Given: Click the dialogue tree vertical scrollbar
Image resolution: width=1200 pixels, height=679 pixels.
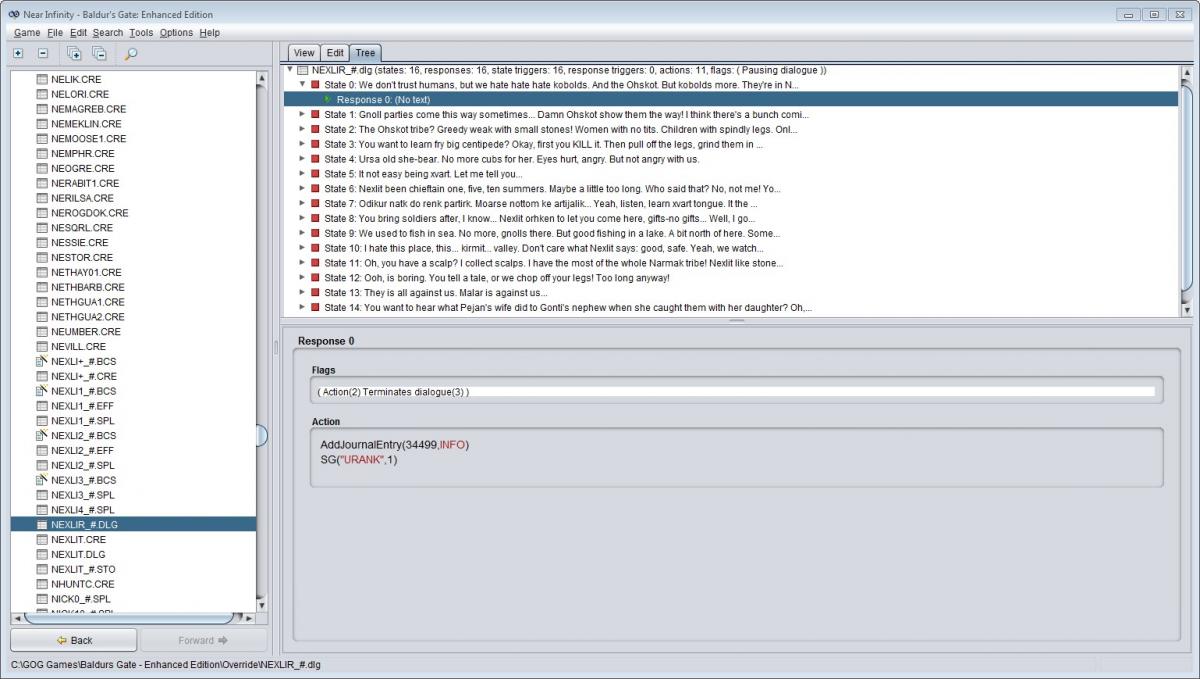Looking at the screenshot, I should point(1187,190).
